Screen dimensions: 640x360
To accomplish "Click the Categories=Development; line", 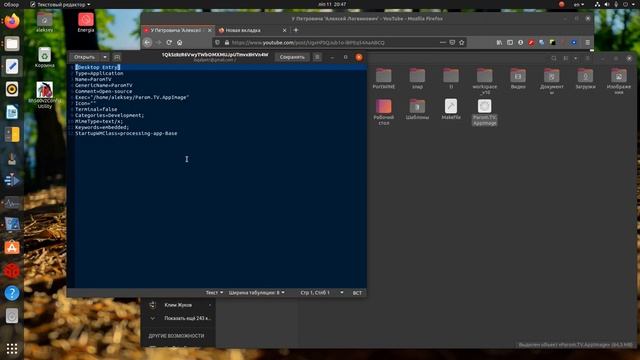I will (x=109, y=116).
